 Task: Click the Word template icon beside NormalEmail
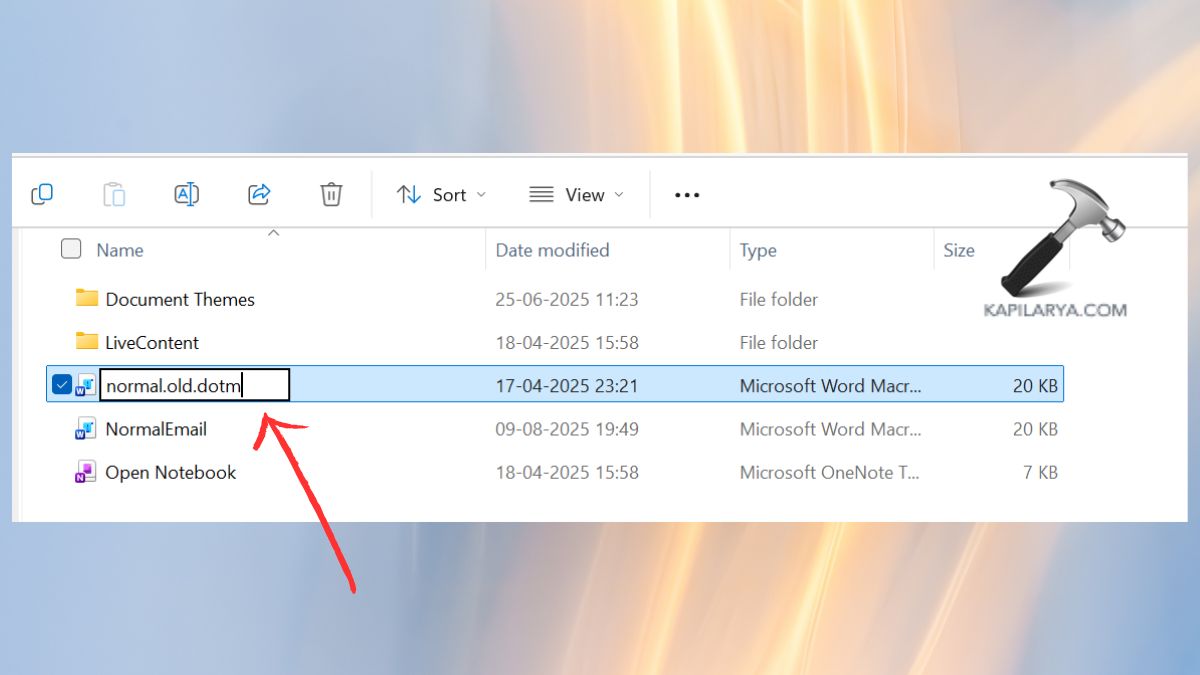tap(85, 428)
